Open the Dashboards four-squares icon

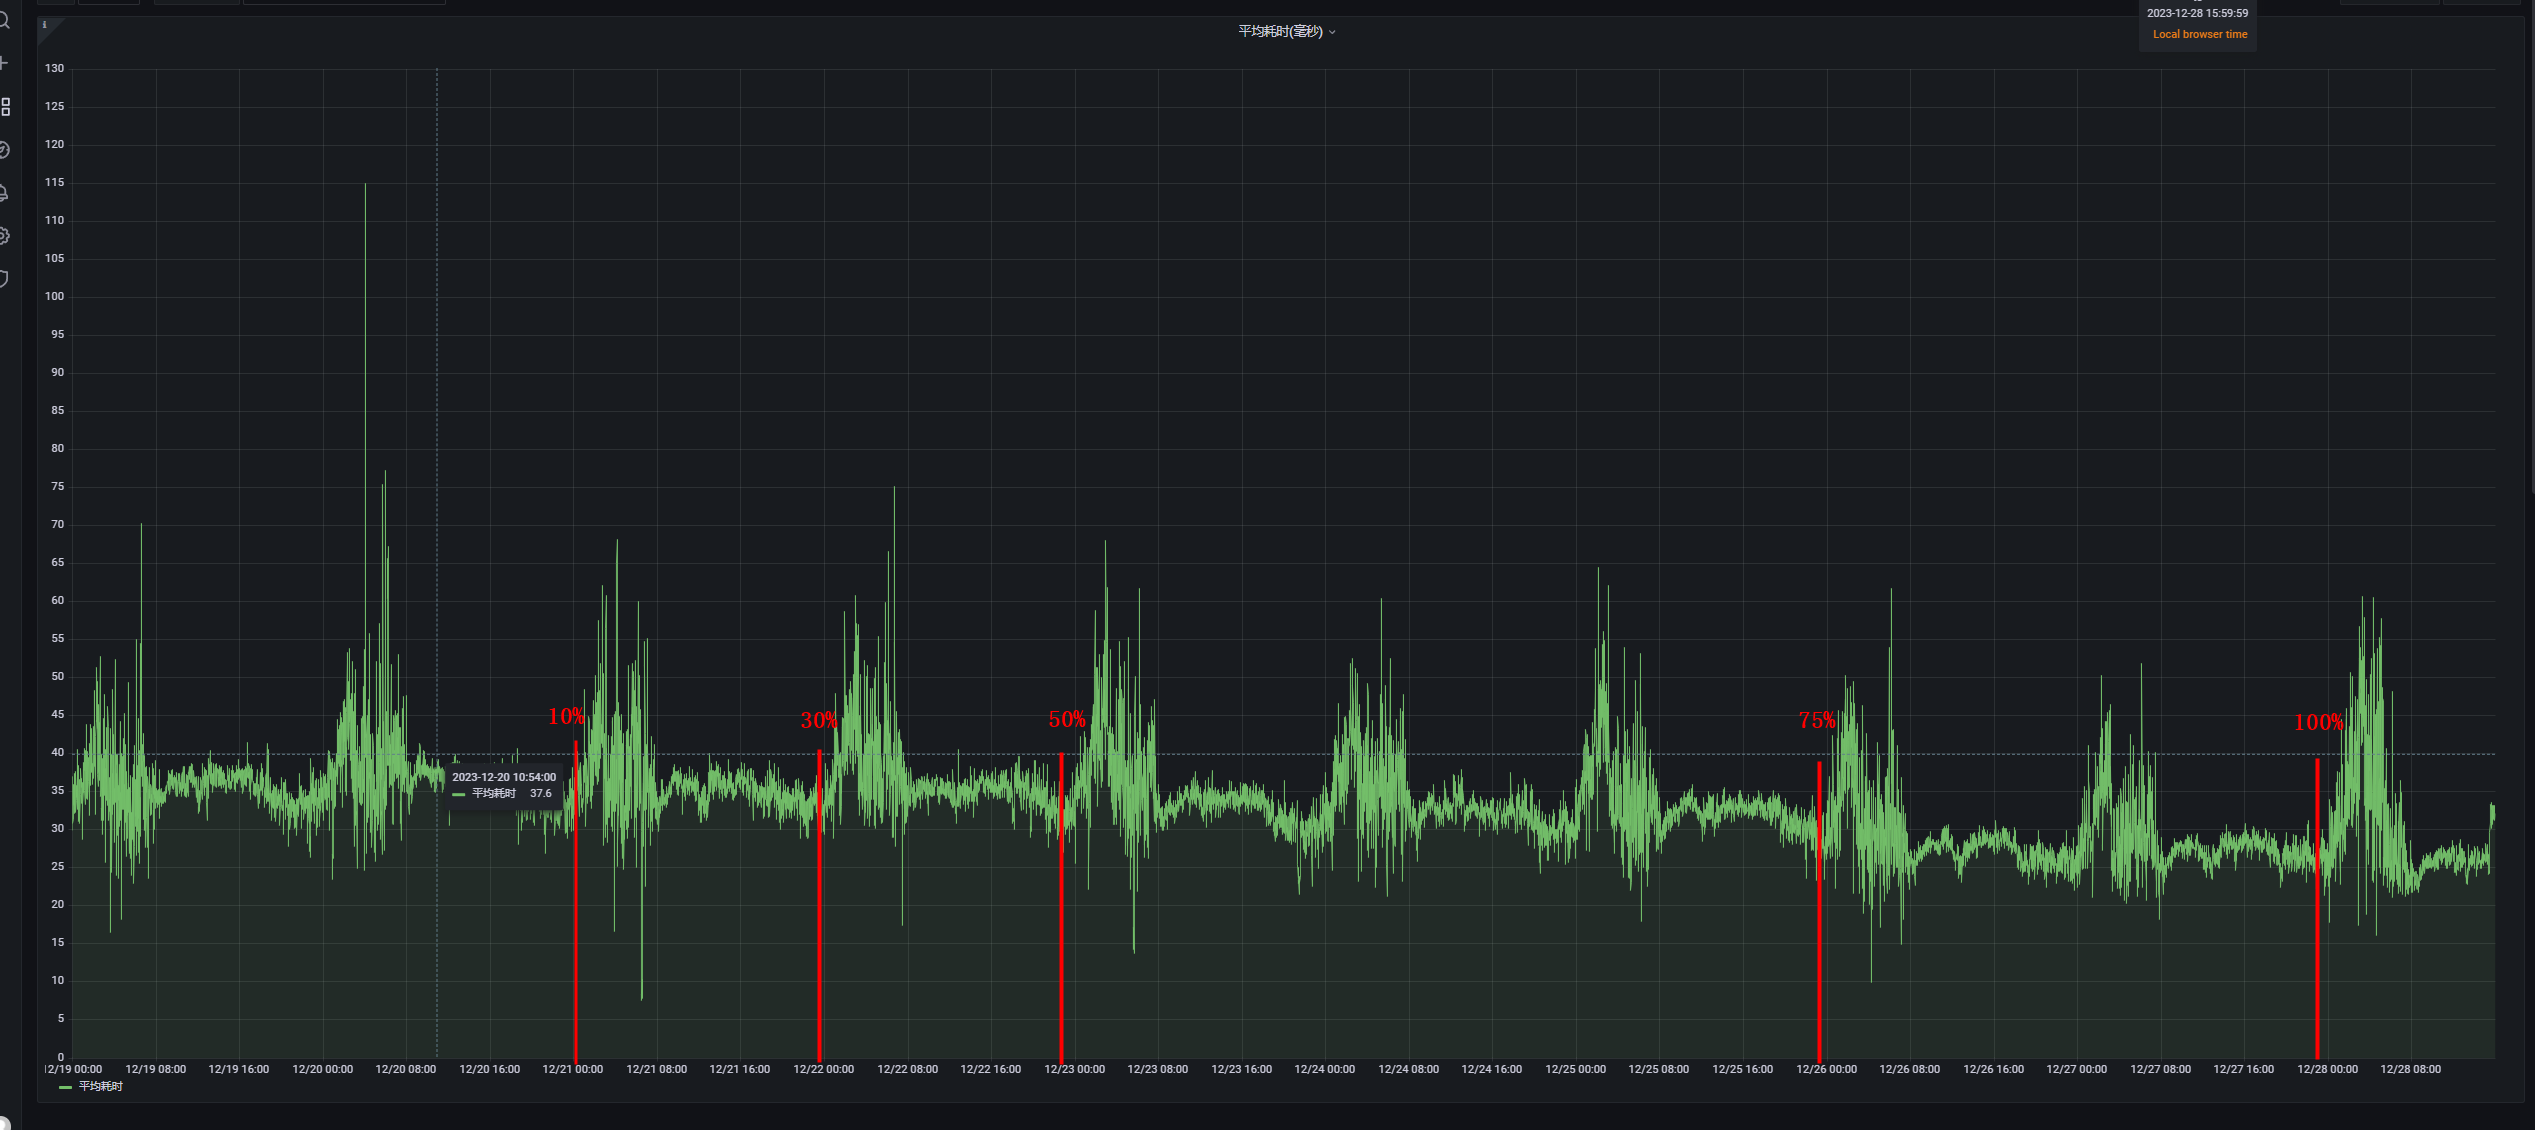tap(5, 106)
